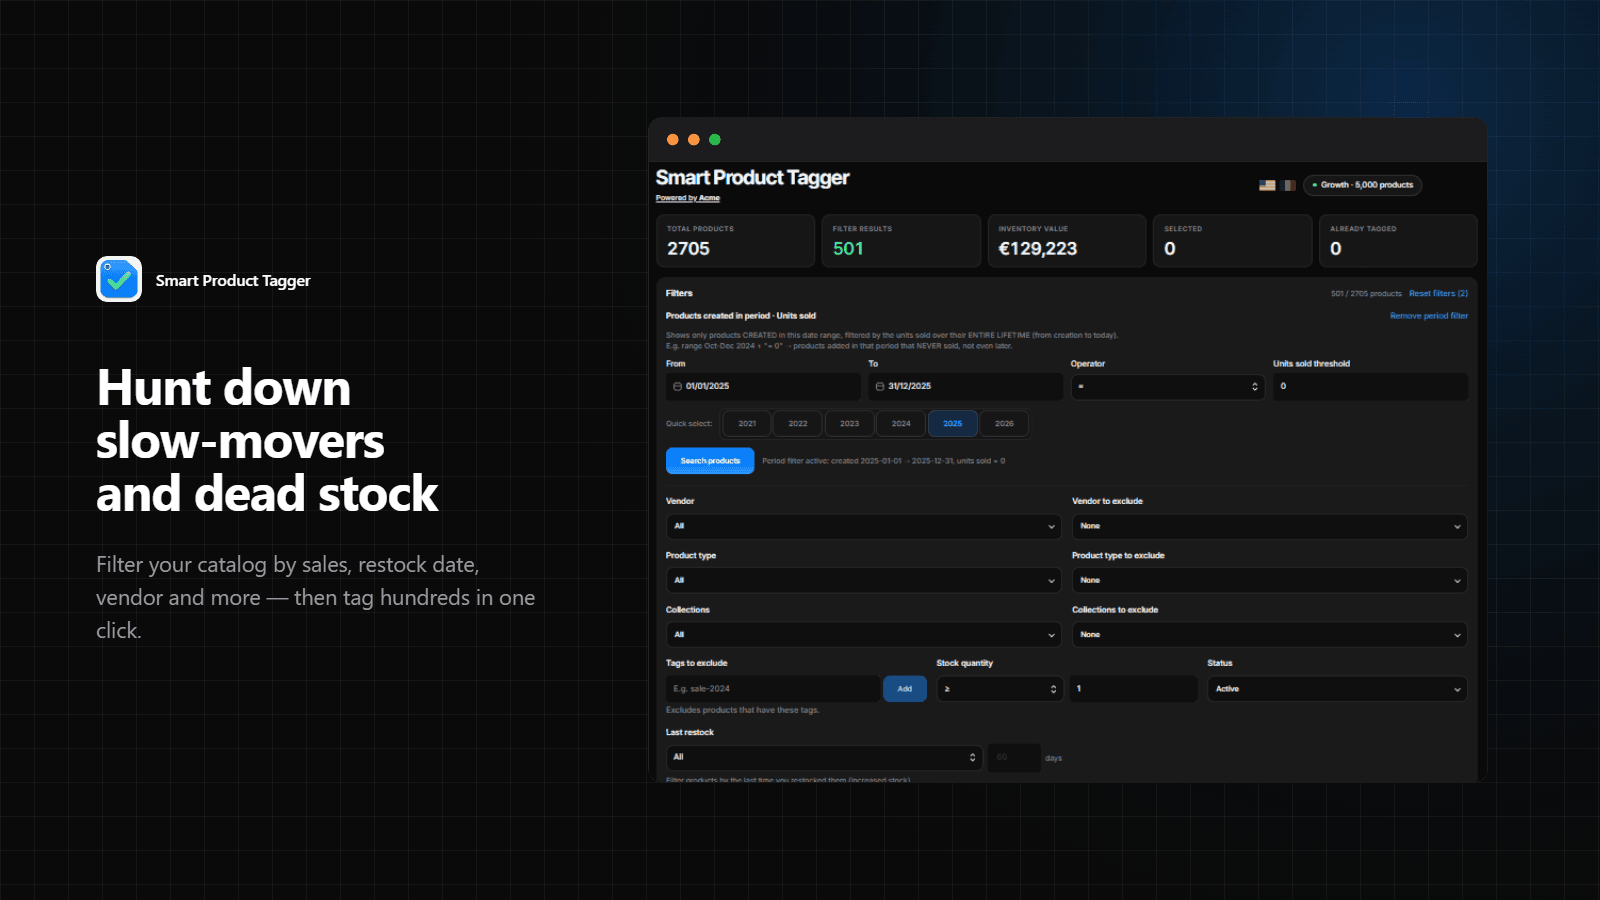Select 2021 quick select year

coord(747,424)
